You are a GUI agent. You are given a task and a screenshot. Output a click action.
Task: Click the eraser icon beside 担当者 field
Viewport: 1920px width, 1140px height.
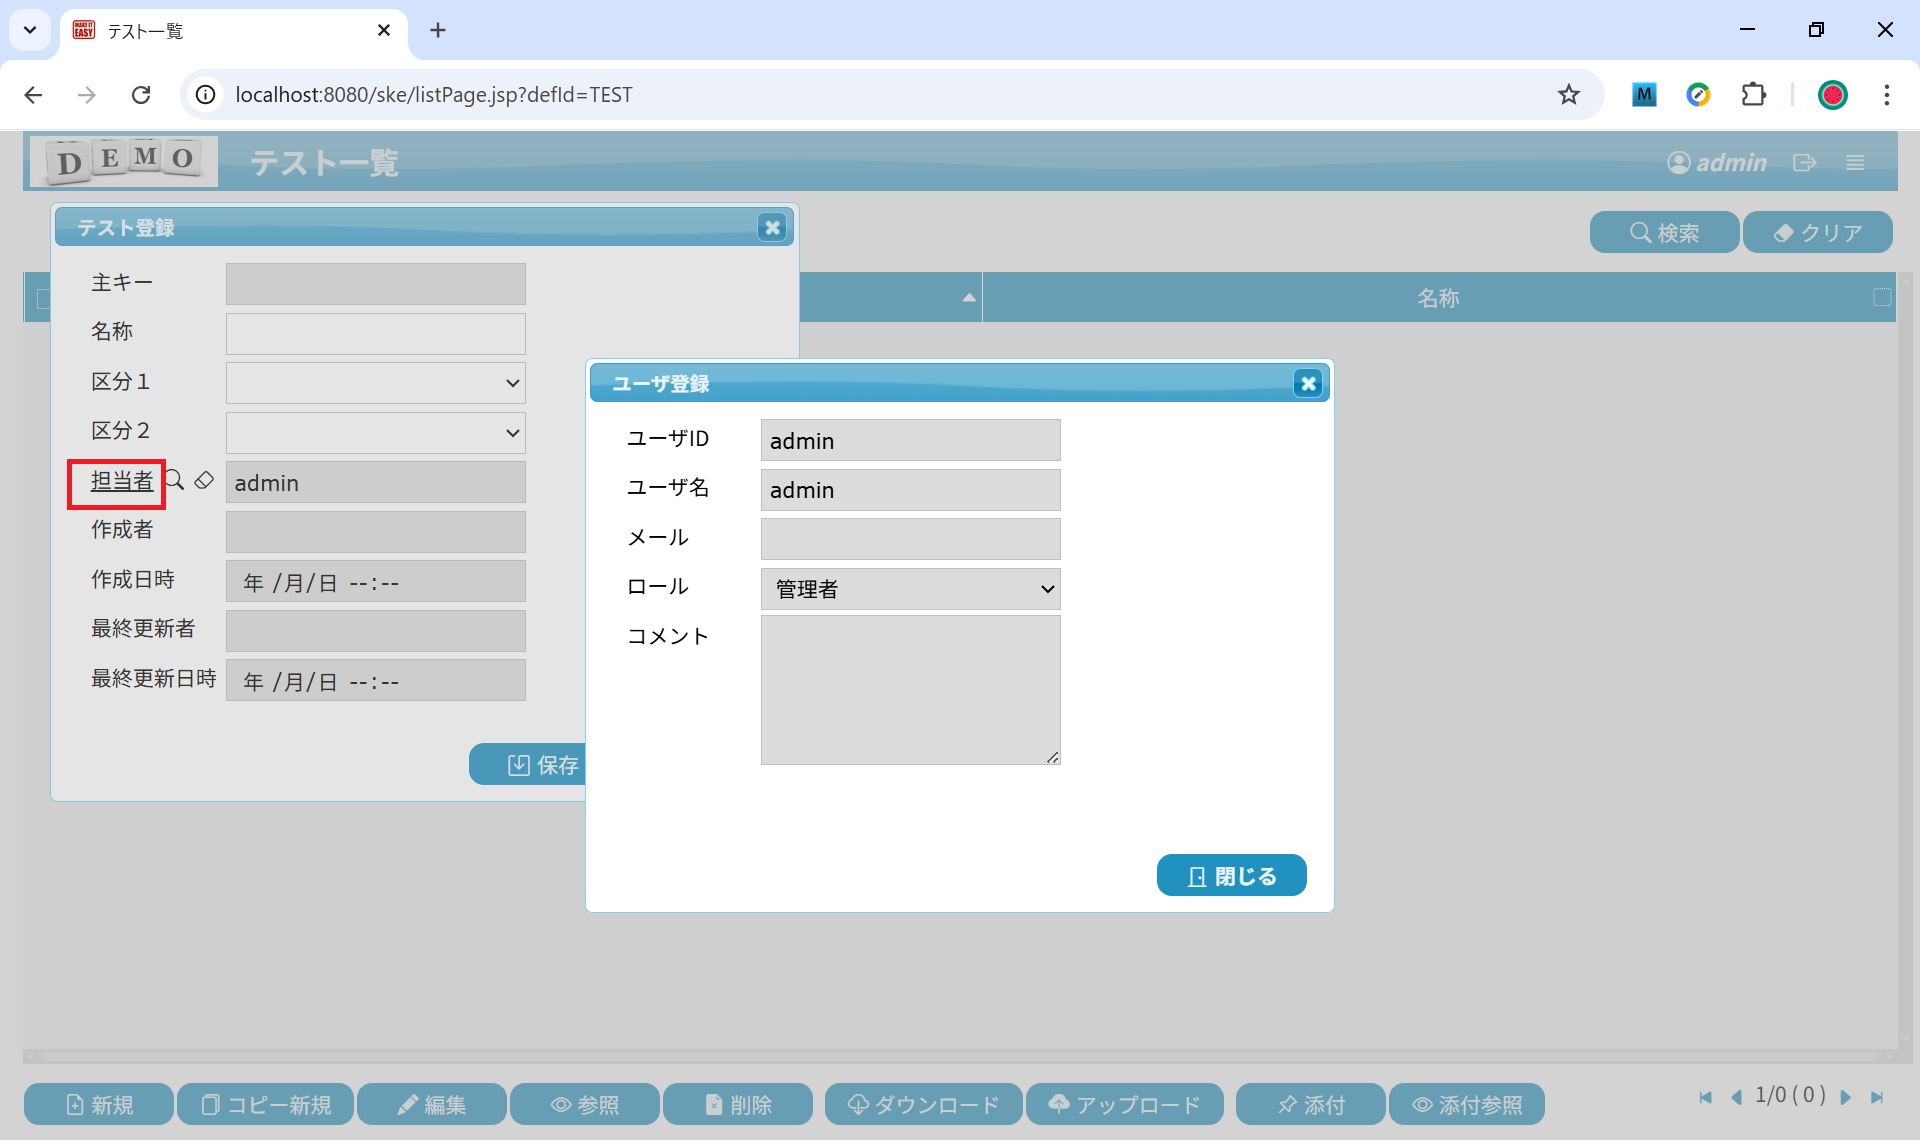point(204,481)
